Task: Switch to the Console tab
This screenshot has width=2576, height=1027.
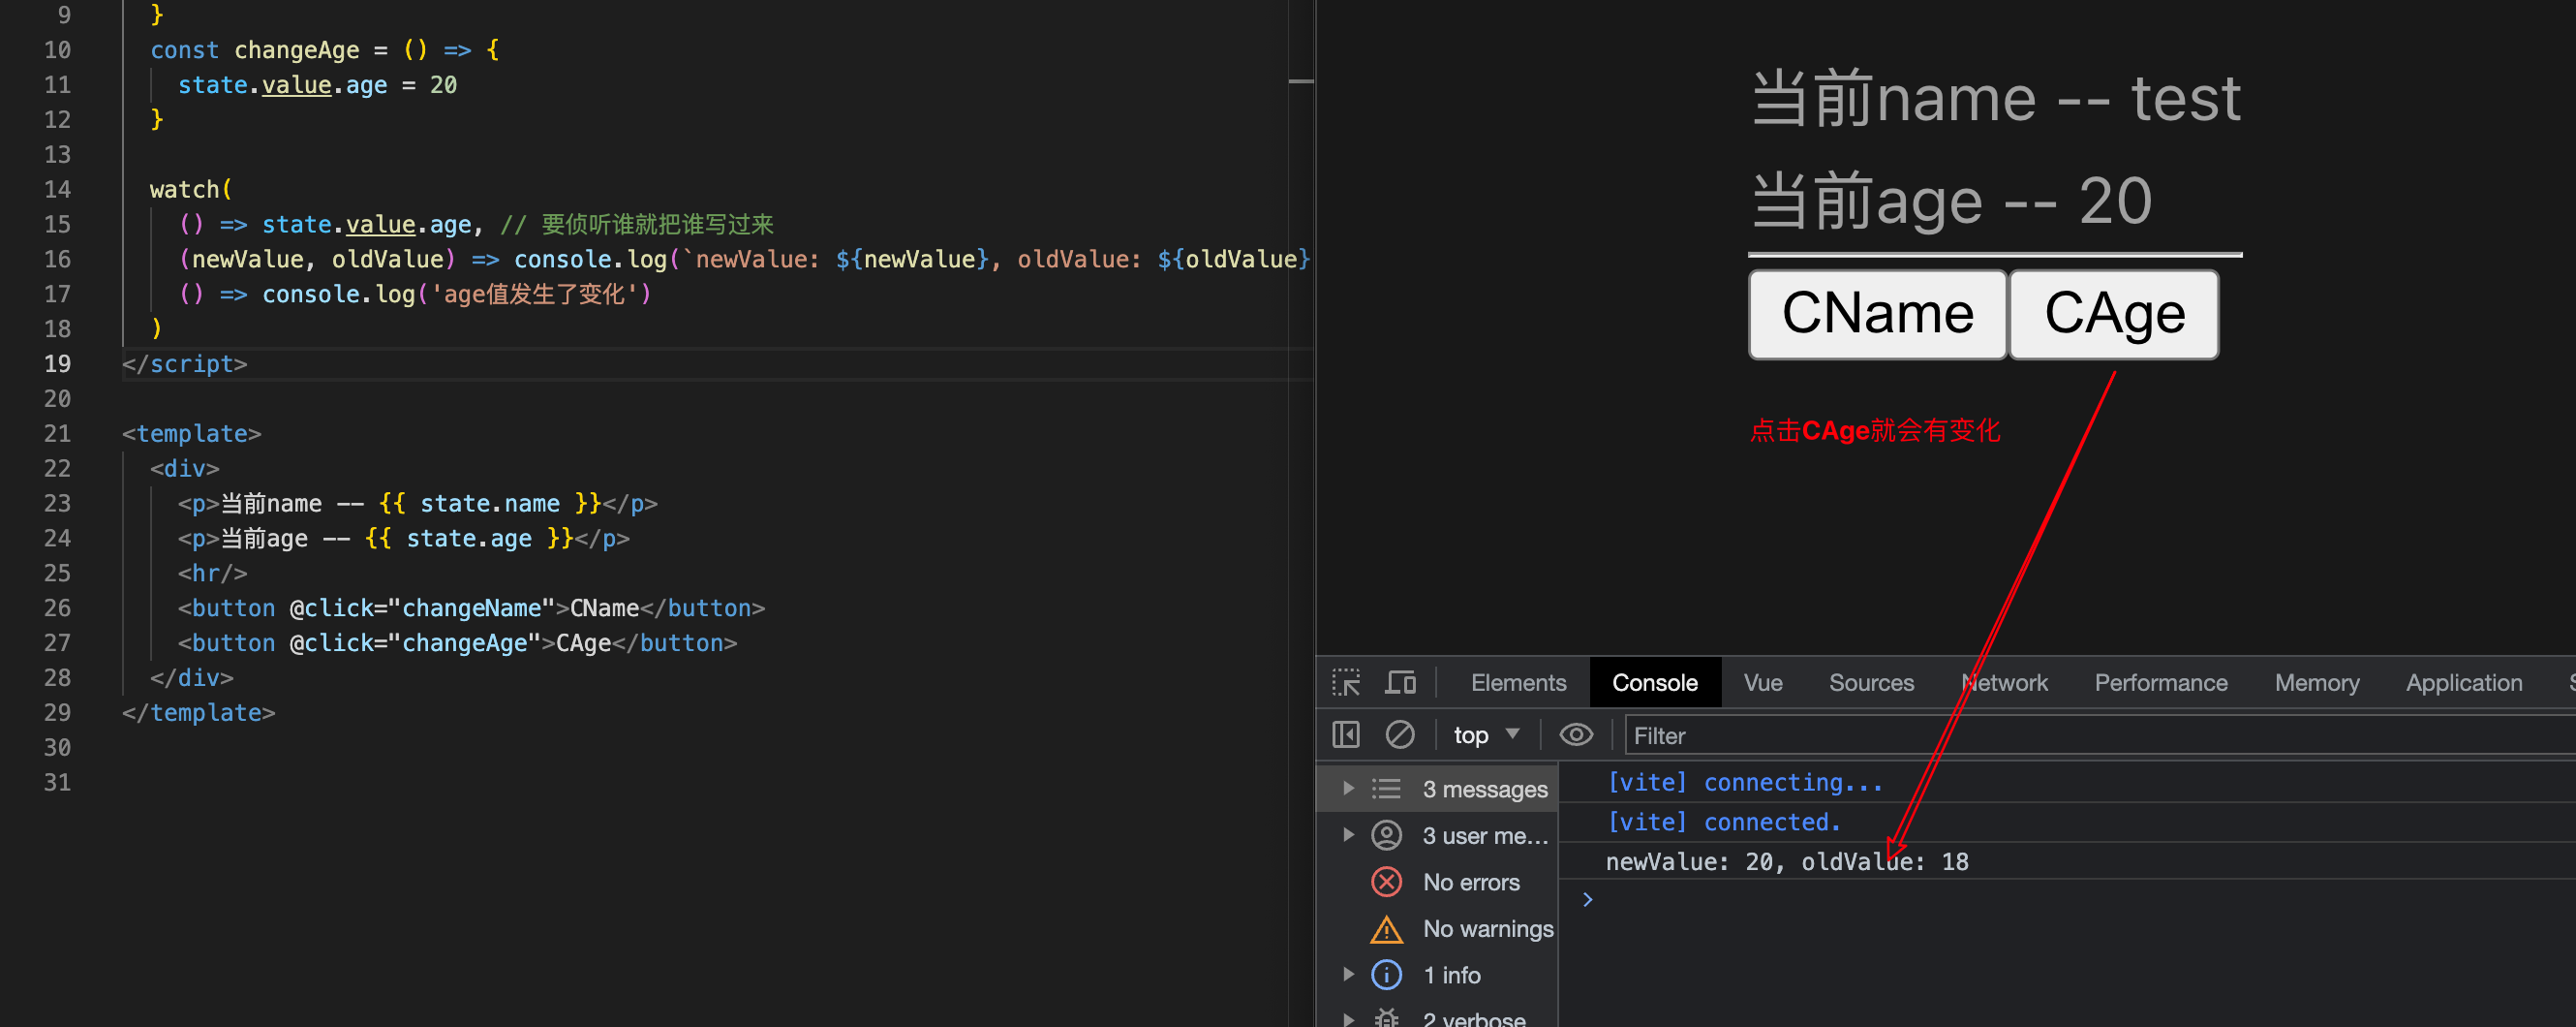Action: (1655, 683)
